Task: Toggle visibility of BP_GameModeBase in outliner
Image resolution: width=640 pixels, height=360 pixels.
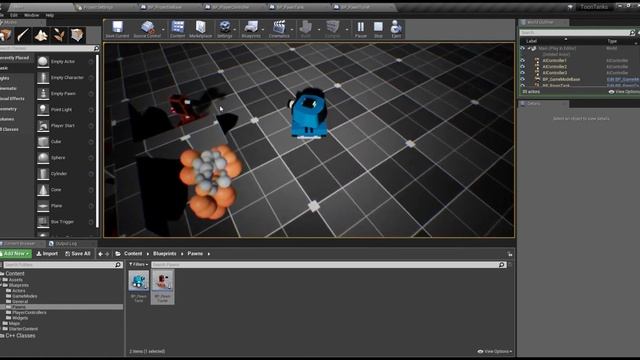Action: click(522, 79)
